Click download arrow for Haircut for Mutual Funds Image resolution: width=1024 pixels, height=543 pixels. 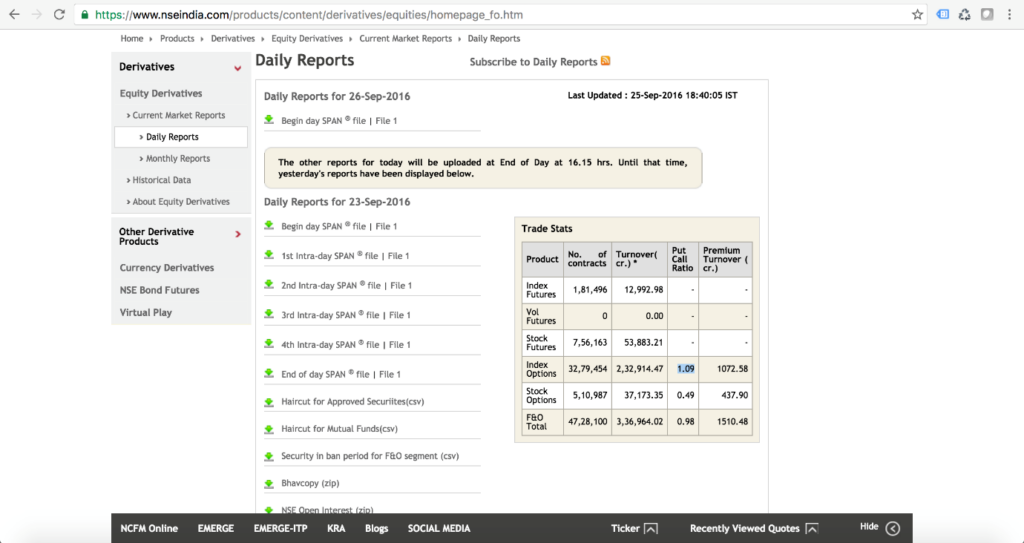click(269, 428)
